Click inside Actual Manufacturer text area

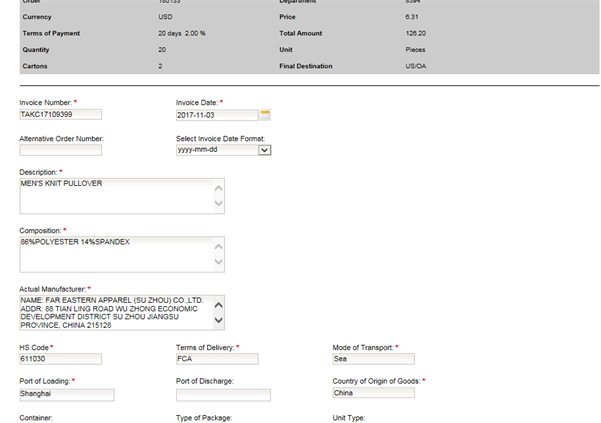pyautogui.click(x=115, y=311)
